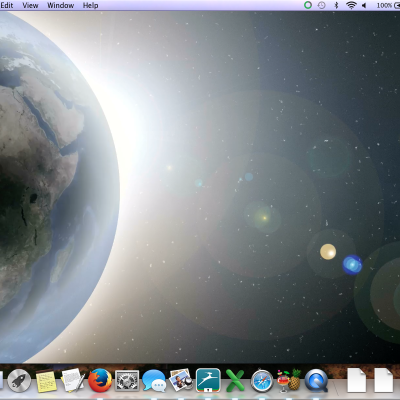Viewport: 400px width, 400px height.
Task: Open Messages chat bubble icon
Action: click(154, 381)
